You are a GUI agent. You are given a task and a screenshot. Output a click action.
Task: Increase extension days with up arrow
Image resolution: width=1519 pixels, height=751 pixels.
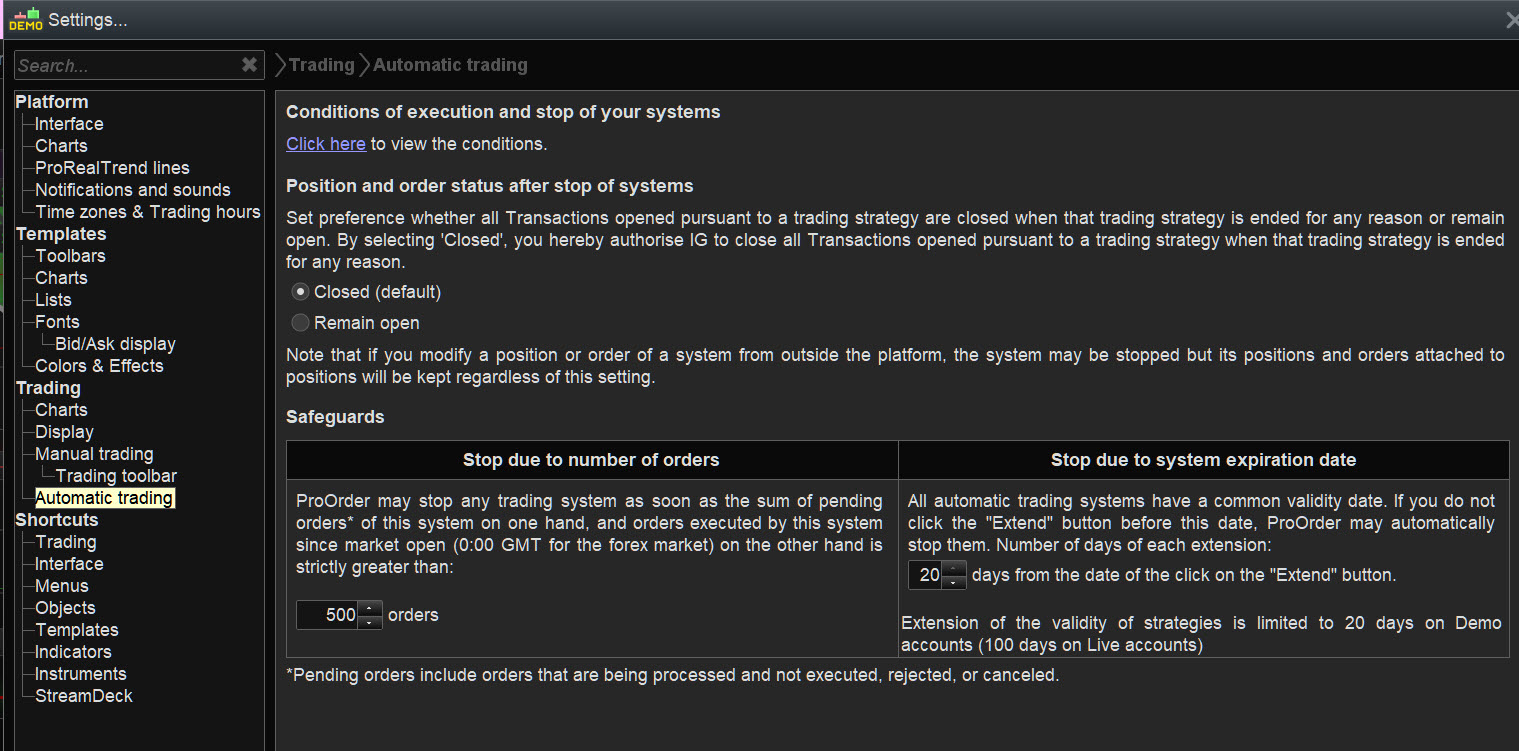coord(954,568)
